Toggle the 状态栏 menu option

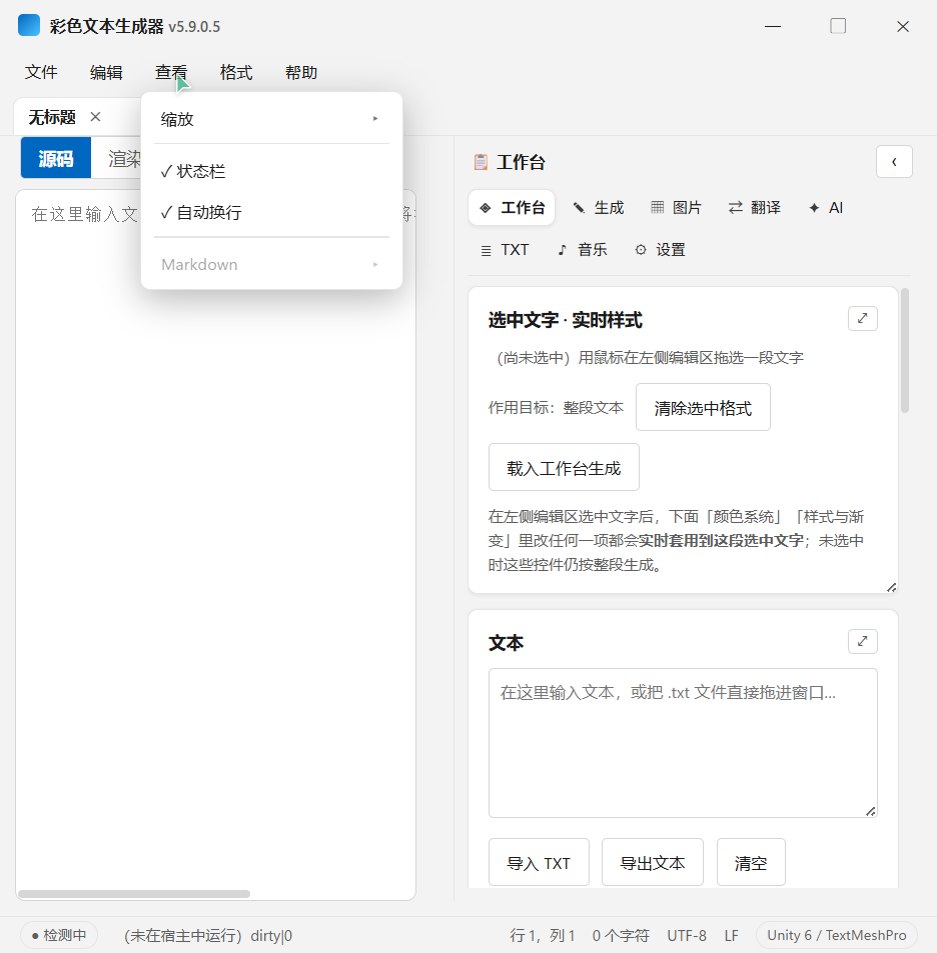(x=271, y=171)
